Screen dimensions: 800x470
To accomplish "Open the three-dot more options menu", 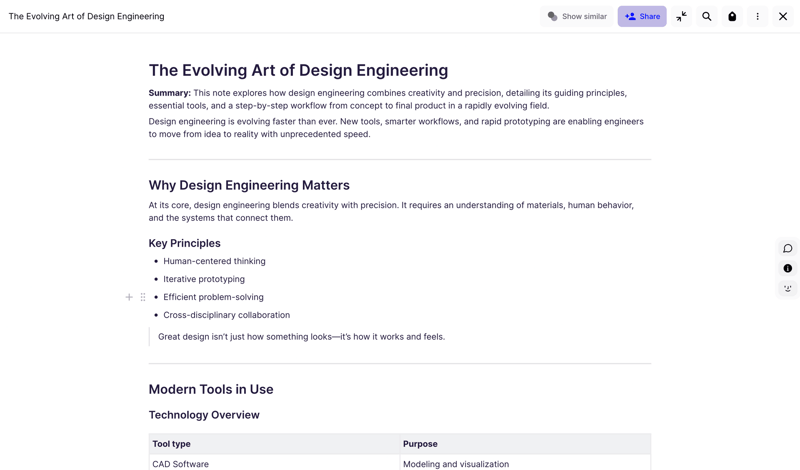I will click(758, 17).
